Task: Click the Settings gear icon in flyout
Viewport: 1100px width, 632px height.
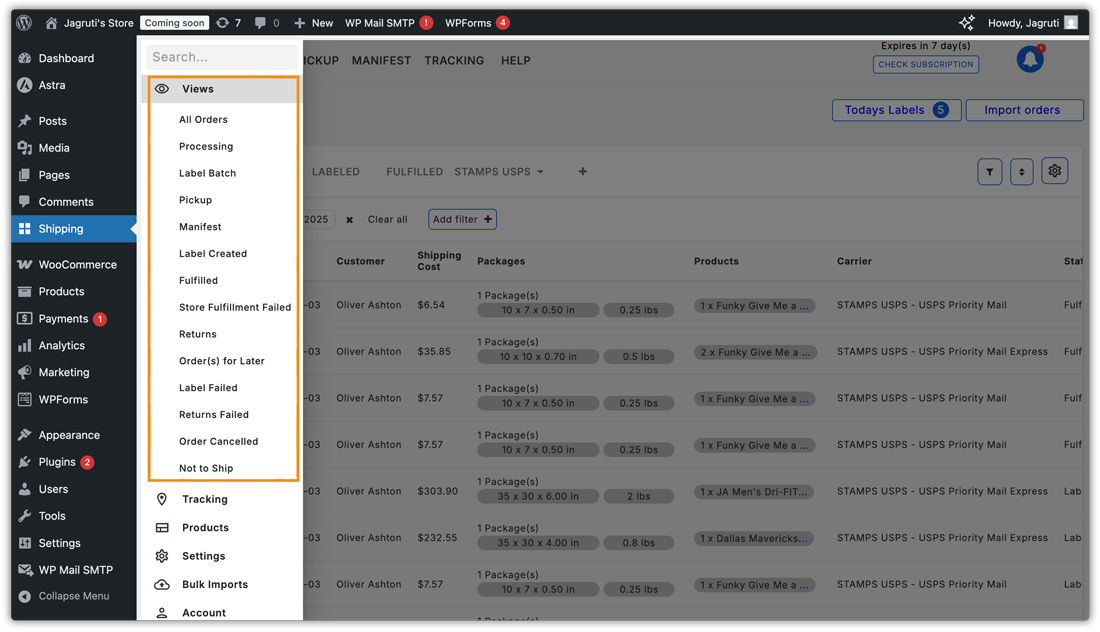Action: [162, 556]
